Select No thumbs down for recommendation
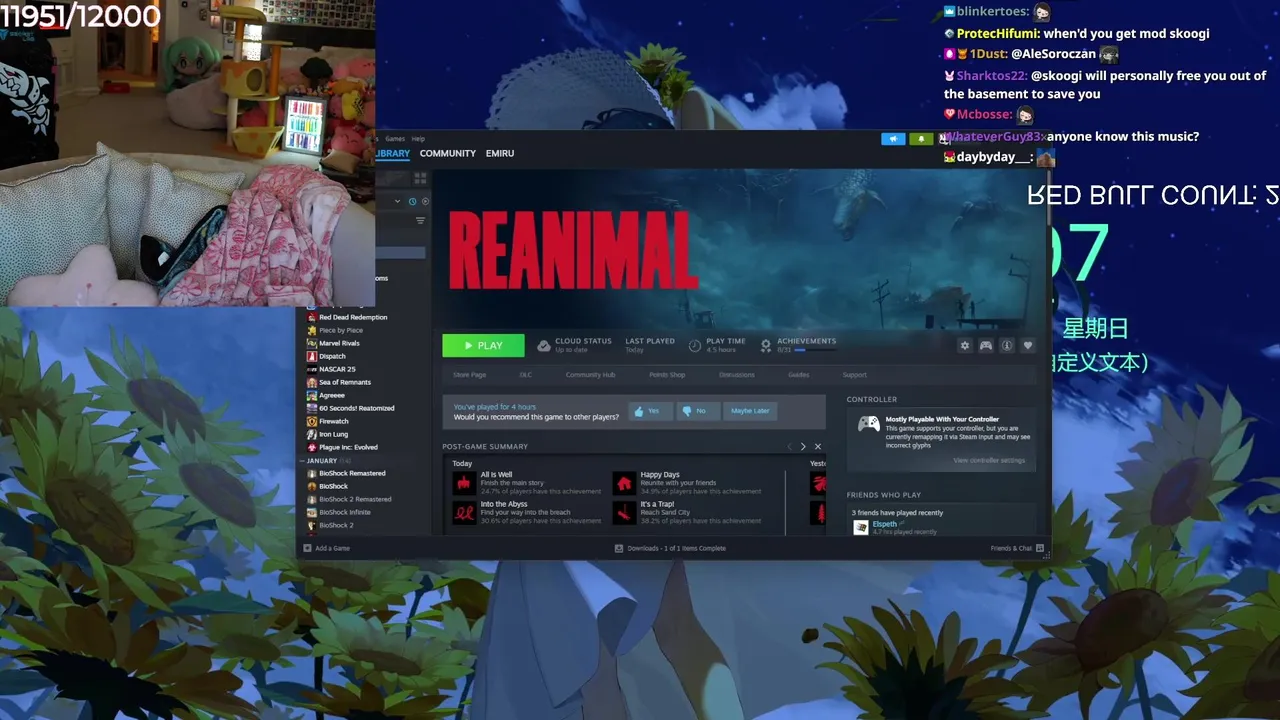 point(698,411)
